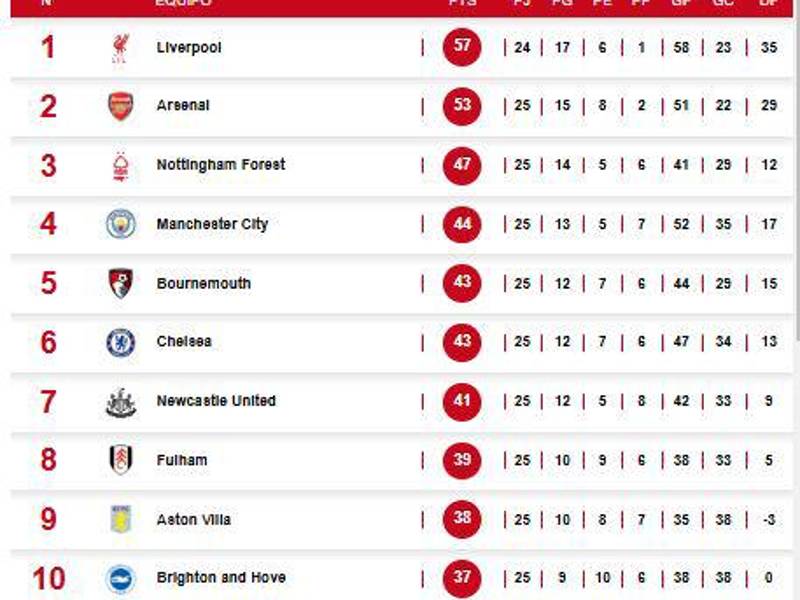
Task: Click the Chelsea lion crest
Action: pos(119,341)
